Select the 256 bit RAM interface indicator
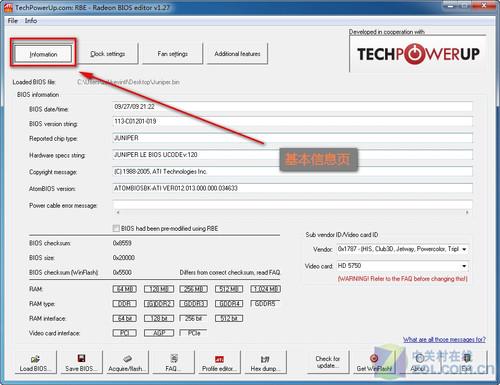Image resolution: width=500 pixels, height=385 pixels. pyautogui.click(x=193, y=318)
